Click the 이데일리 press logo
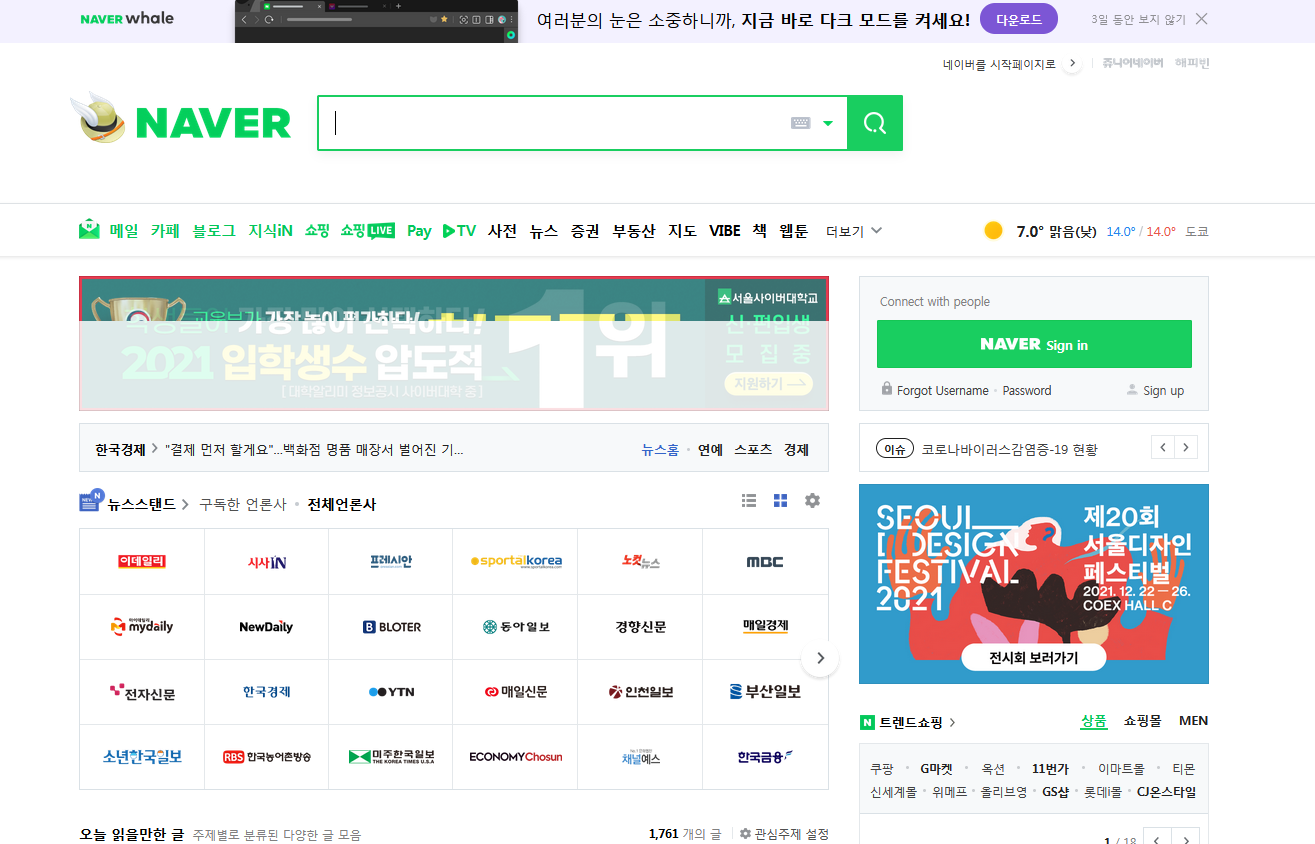1315x844 pixels. (x=142, y=562)
